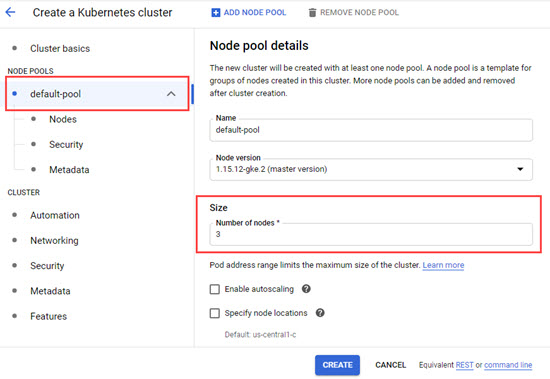Click the Add Node Pool plus icon
The image size is (550, 379).
click(215, 13)
